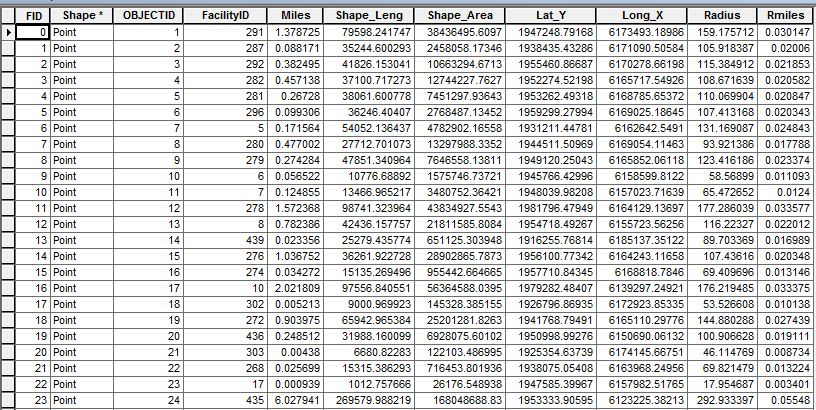Click Lat_Y cell 1953262.49318
This screenshot has height=410, width=816.
tap(551, 96)
